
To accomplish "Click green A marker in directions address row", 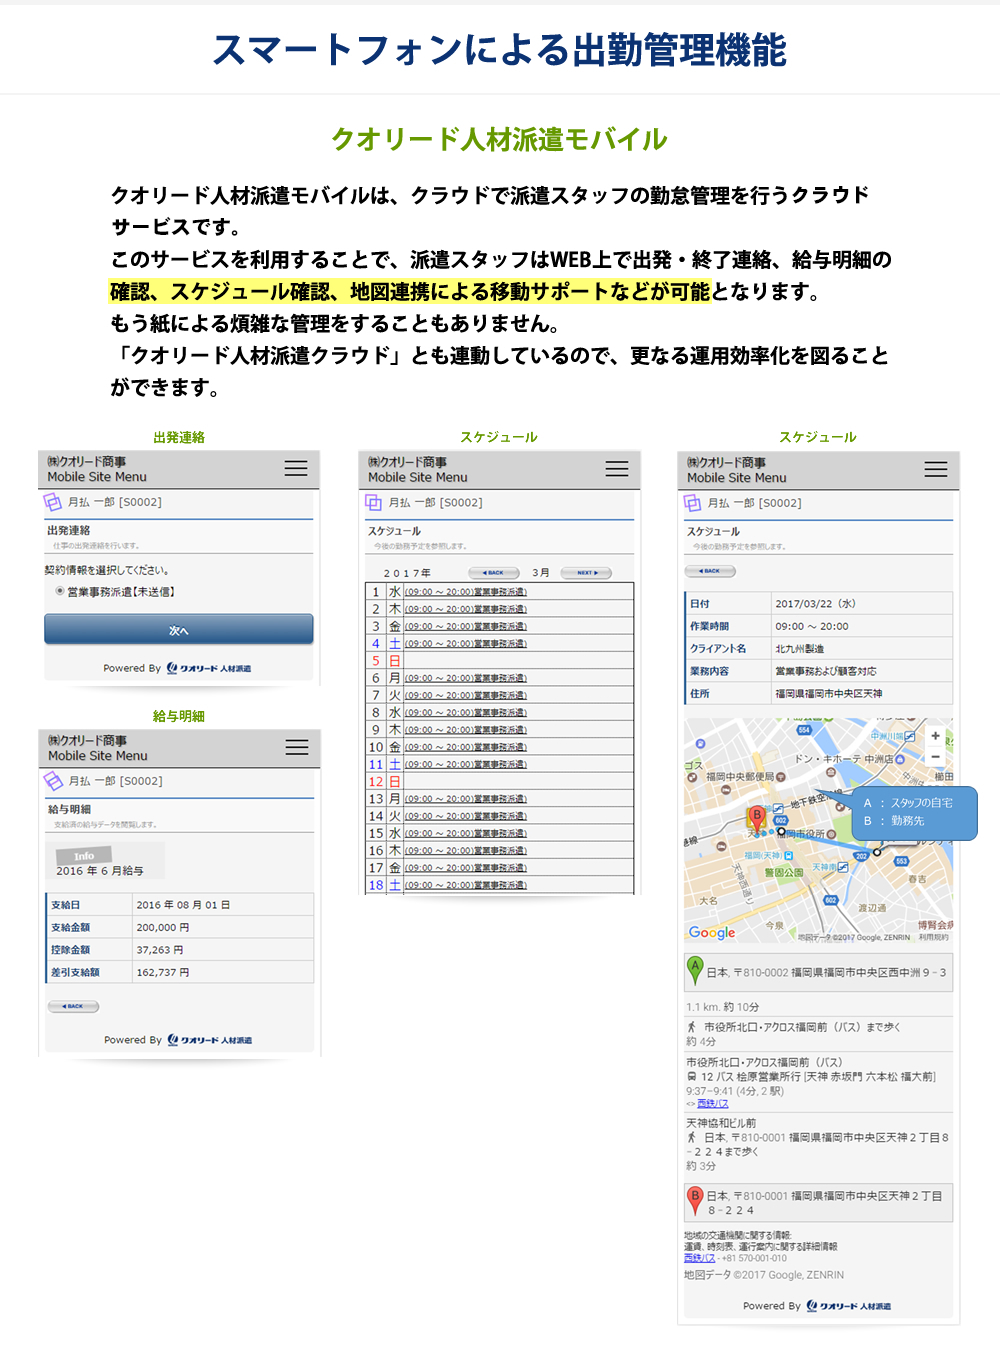I will click(x=695, y=969).
